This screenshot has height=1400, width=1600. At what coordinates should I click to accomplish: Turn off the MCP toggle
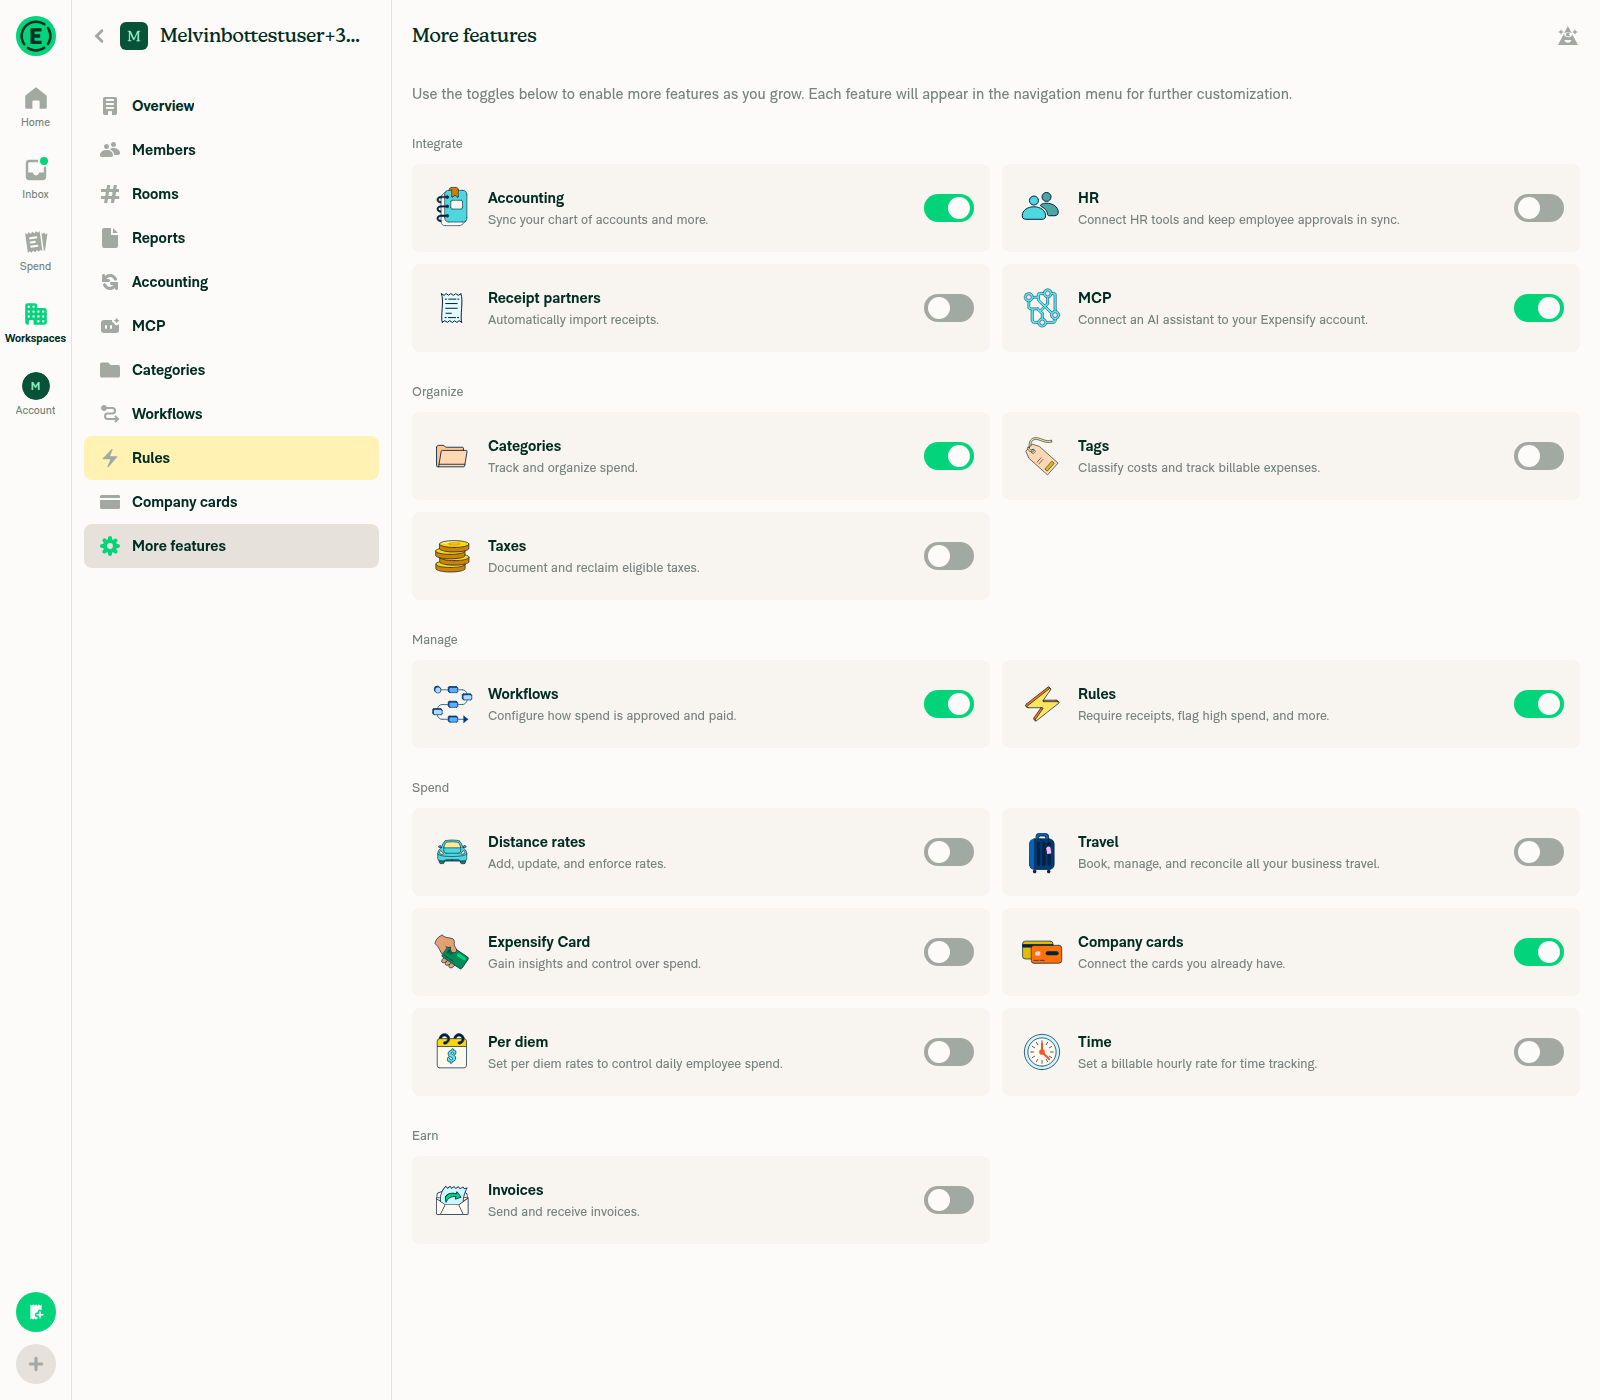click(1539, 308)
